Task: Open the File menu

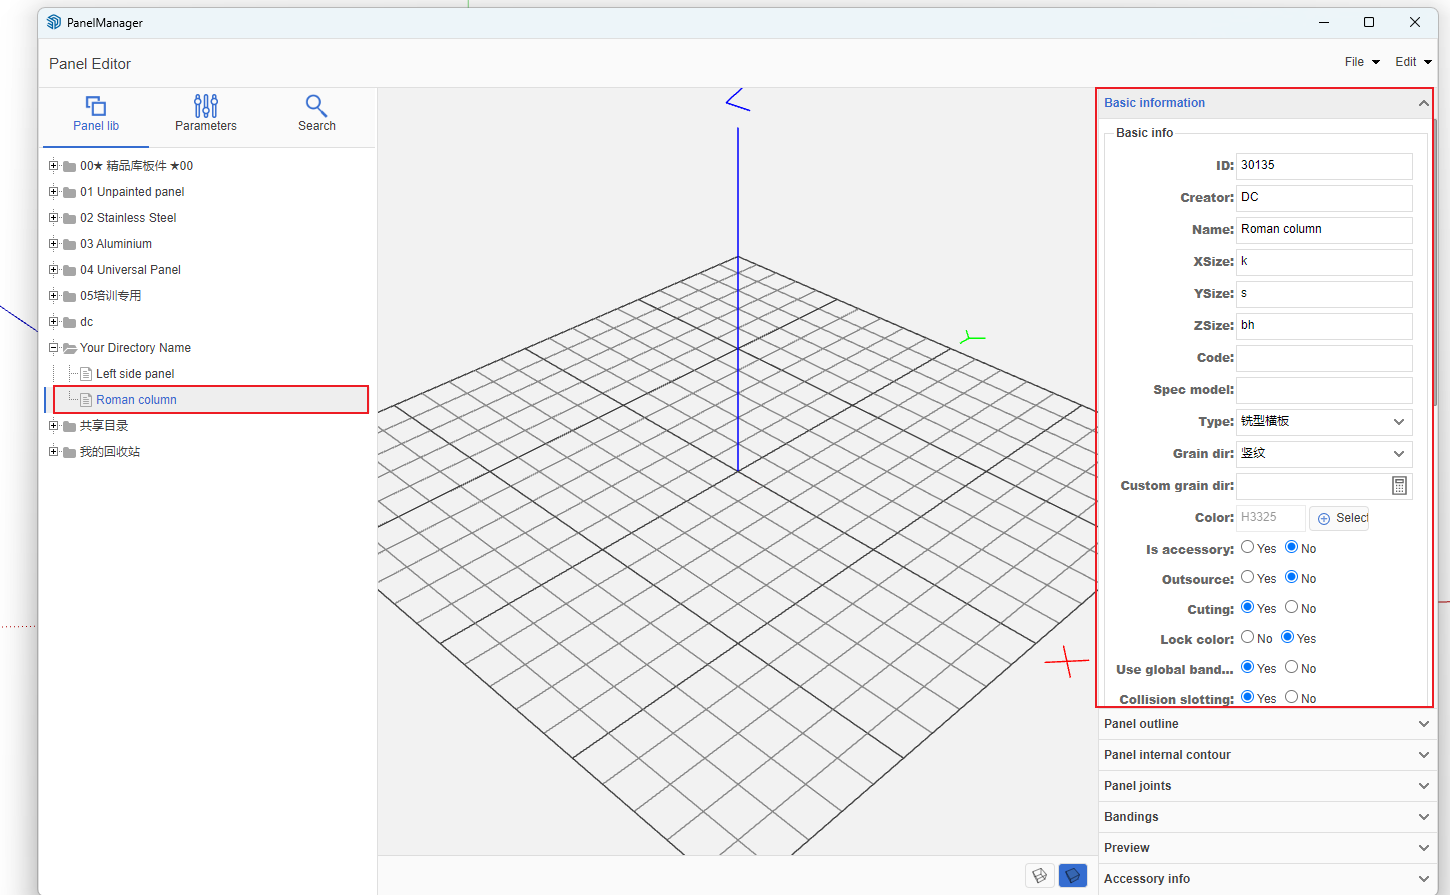Action: (1361, 62)
